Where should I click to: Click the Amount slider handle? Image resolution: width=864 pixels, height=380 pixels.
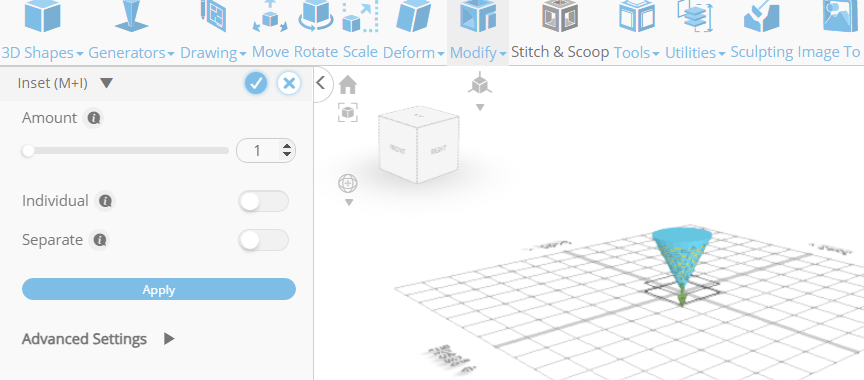[x=28, y=151]
